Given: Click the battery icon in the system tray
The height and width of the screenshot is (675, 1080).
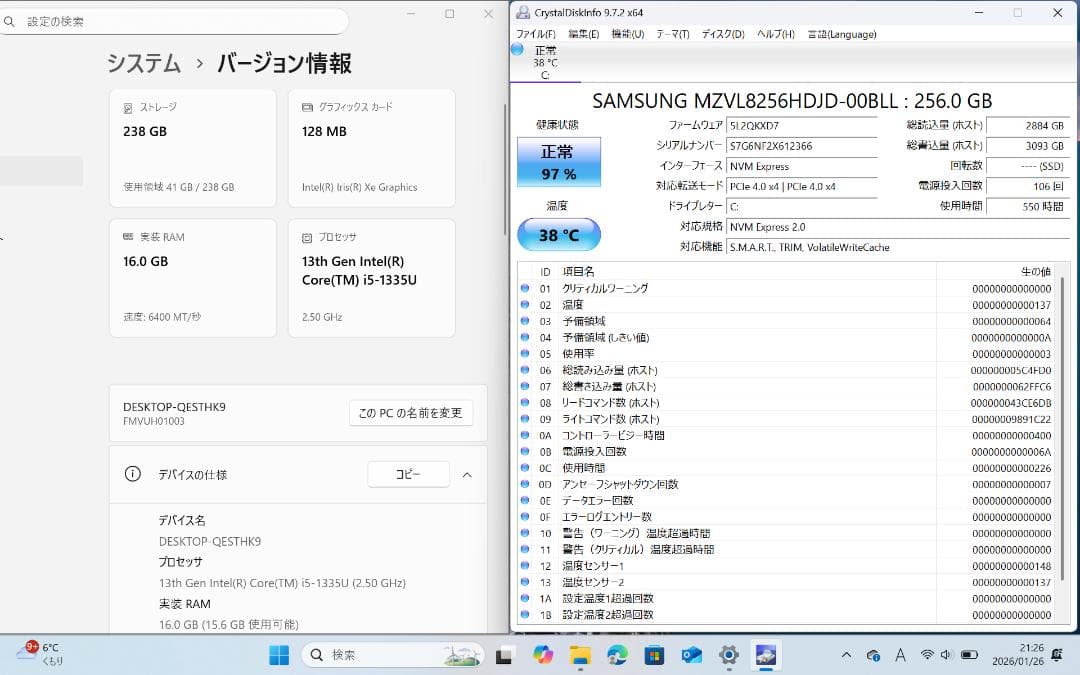Looking at the screenshot, I should (x=968, y=656).
